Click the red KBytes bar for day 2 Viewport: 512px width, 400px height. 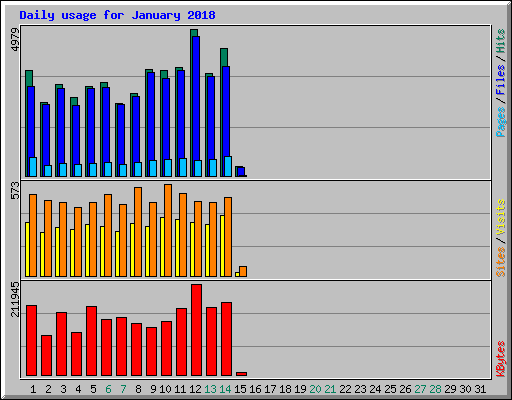click(46, 356)
